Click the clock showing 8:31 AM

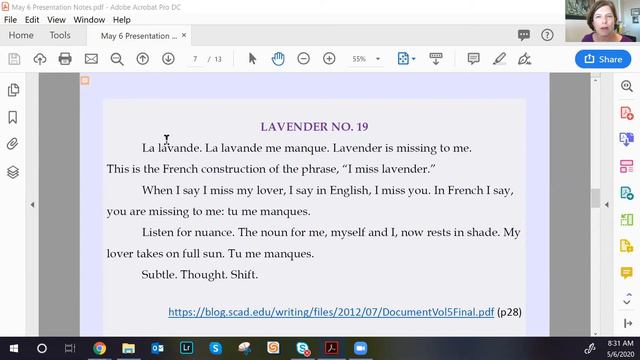[x=620, y=343]
